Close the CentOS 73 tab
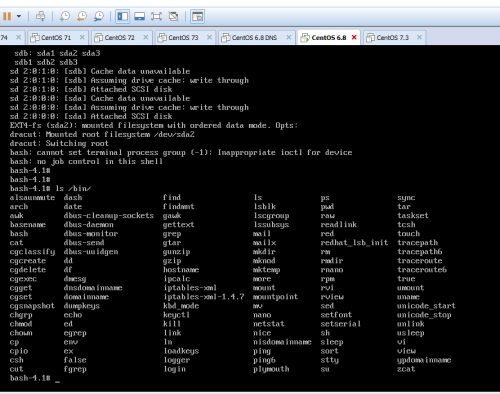The height and width of the screenshot is (394, 500). click(209, 37)
